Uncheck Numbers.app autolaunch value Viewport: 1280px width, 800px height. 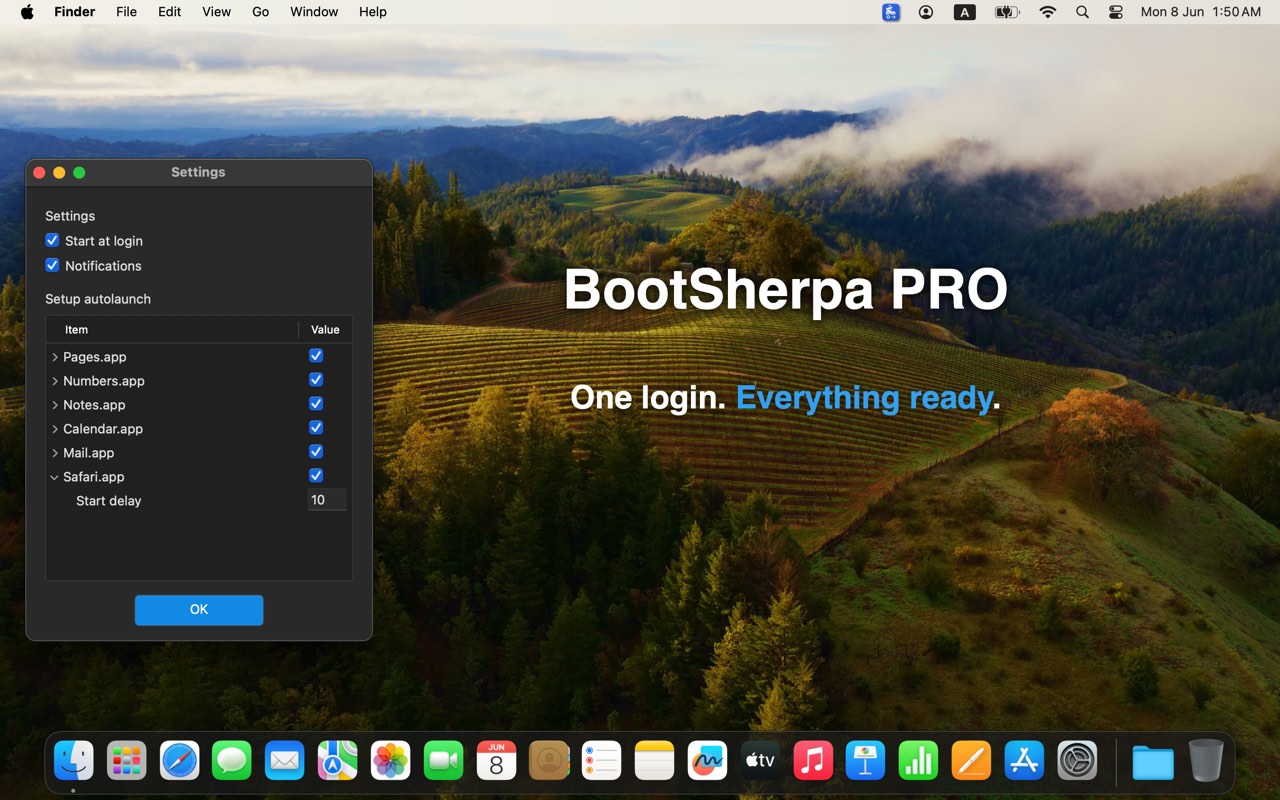pos(316,379)
